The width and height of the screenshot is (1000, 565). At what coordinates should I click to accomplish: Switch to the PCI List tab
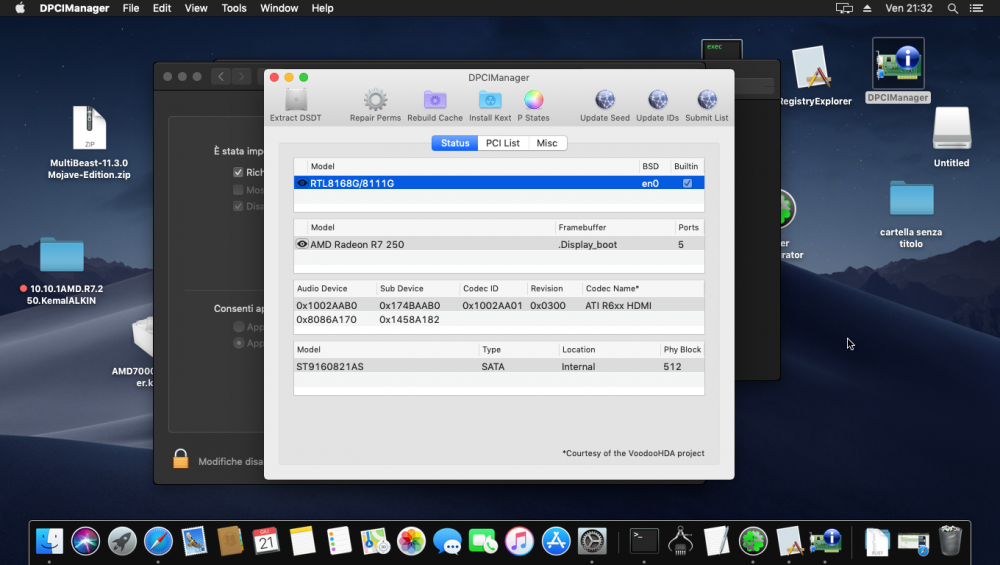[503, 143]
